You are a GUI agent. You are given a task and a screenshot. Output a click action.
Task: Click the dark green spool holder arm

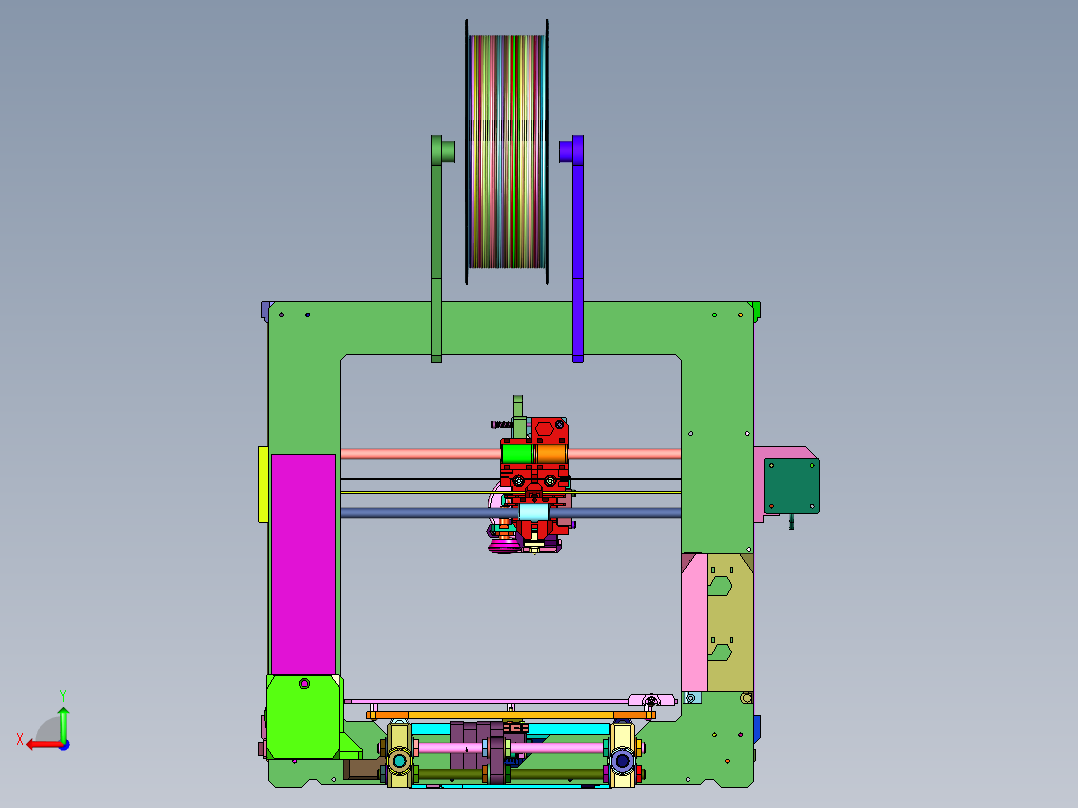pos(437,249)
